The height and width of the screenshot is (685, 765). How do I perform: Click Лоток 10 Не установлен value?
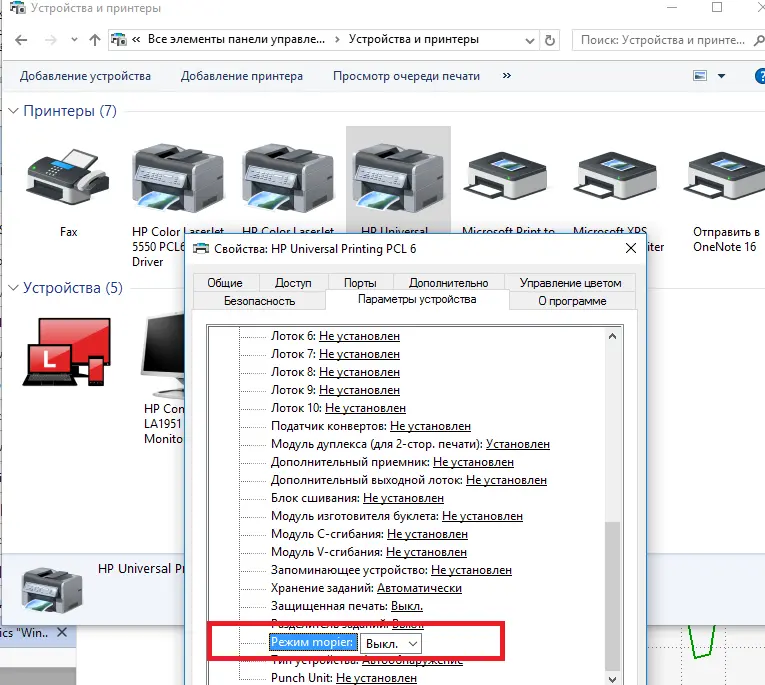[365, 408]
